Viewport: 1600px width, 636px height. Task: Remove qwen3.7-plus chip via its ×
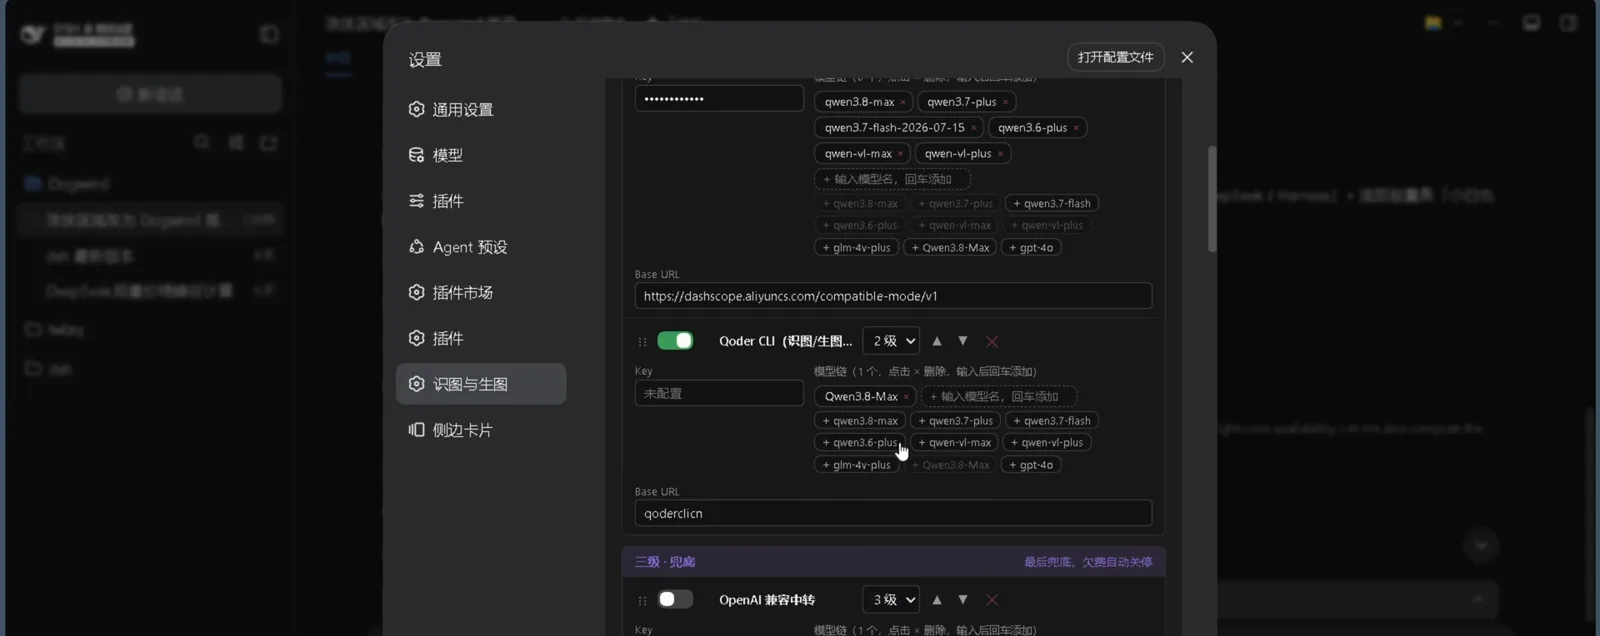1005,102
